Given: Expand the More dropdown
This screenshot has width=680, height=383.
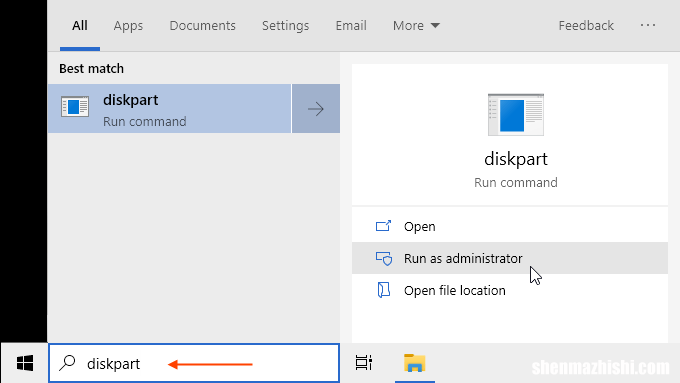Looking at the screenshot, I should 416,26.
